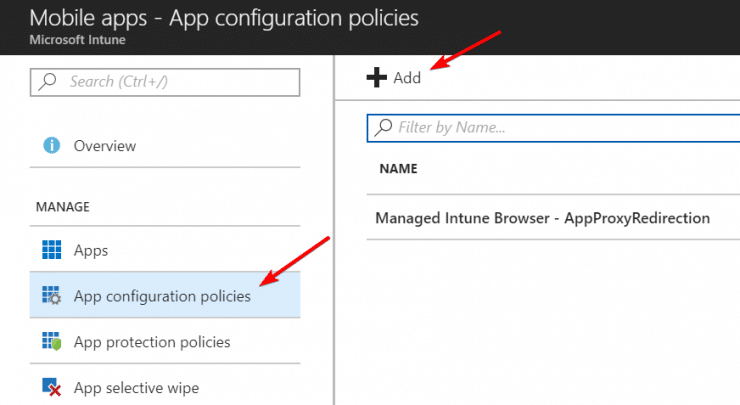The image size is (740, 405).
Task: Click the App protection policies shield icon
Action: click(x=52, y=342)
